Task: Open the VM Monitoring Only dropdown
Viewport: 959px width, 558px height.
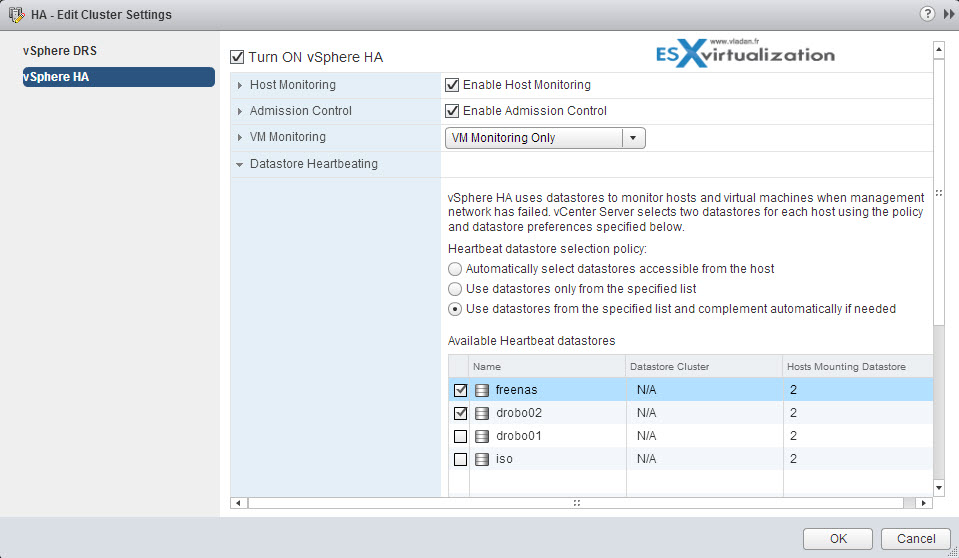Action: click(545, 138)
